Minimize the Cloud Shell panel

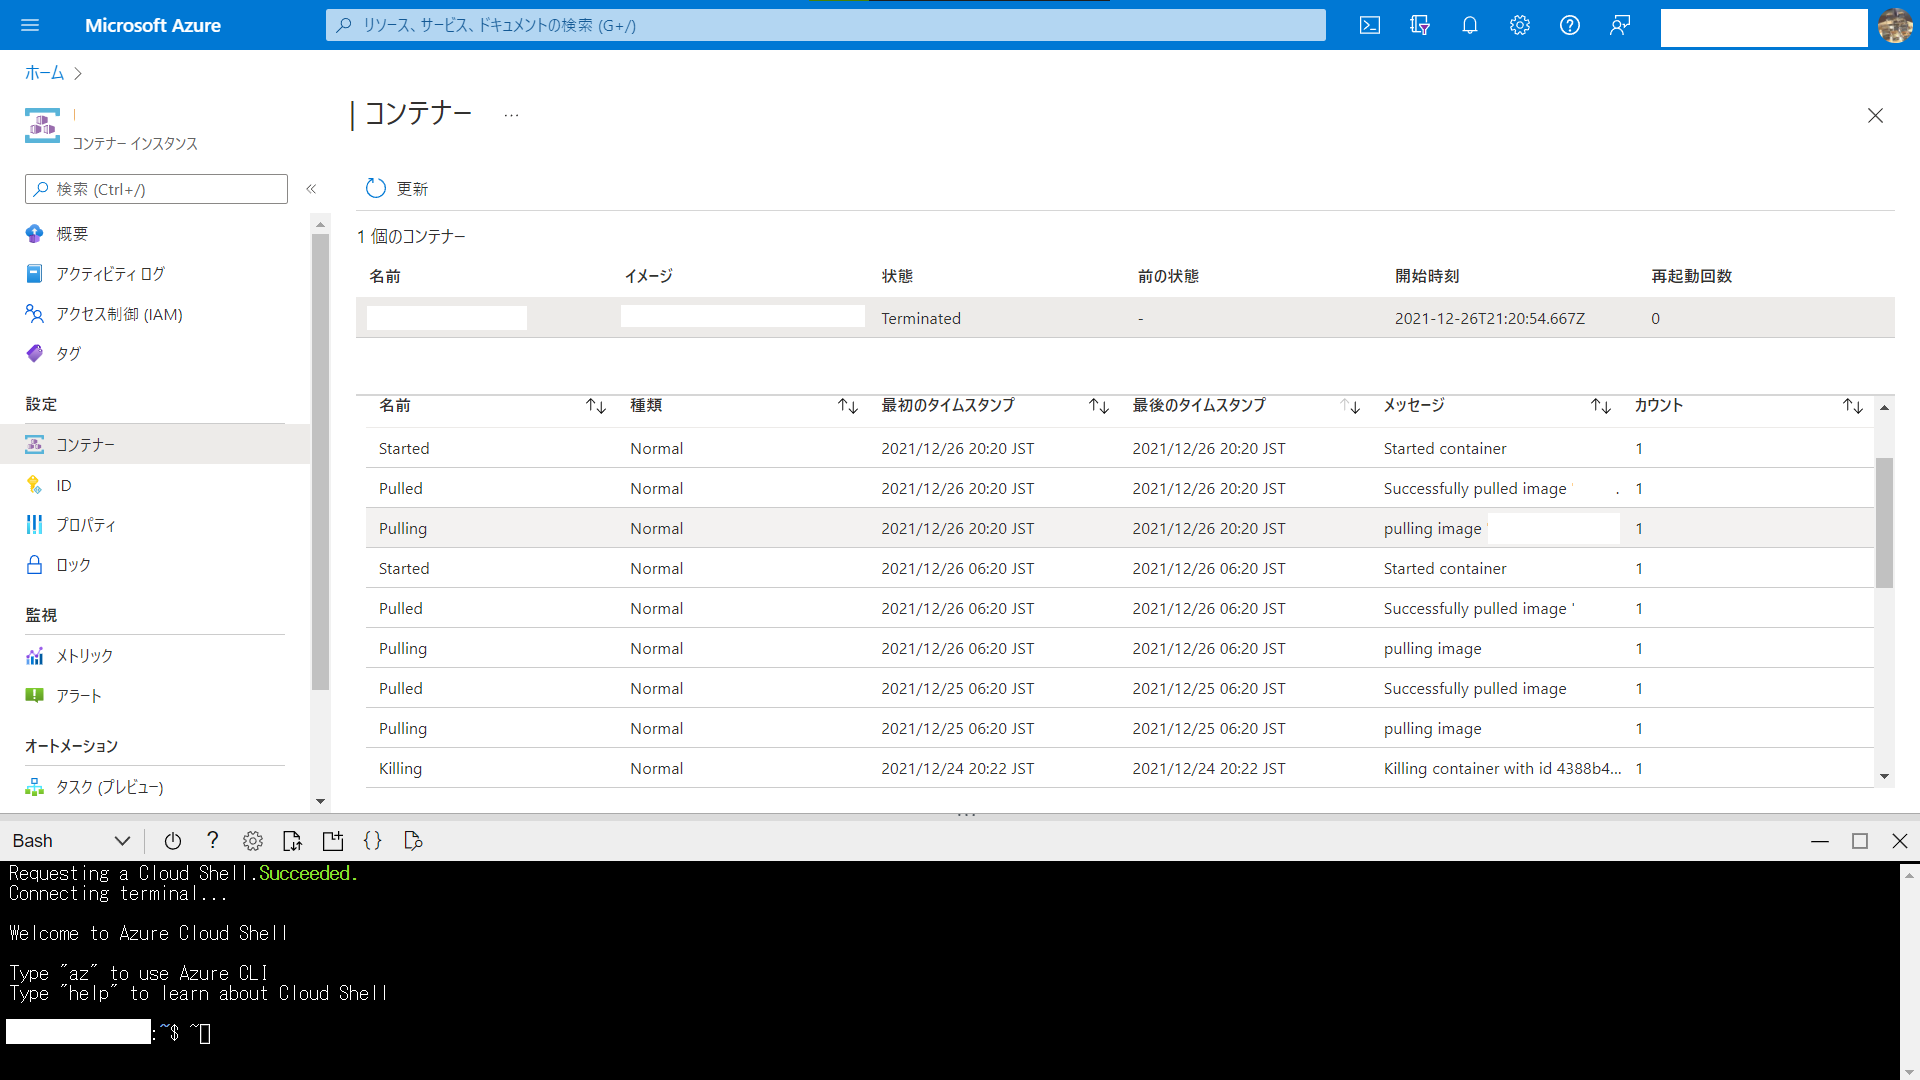coord(1820,841)
